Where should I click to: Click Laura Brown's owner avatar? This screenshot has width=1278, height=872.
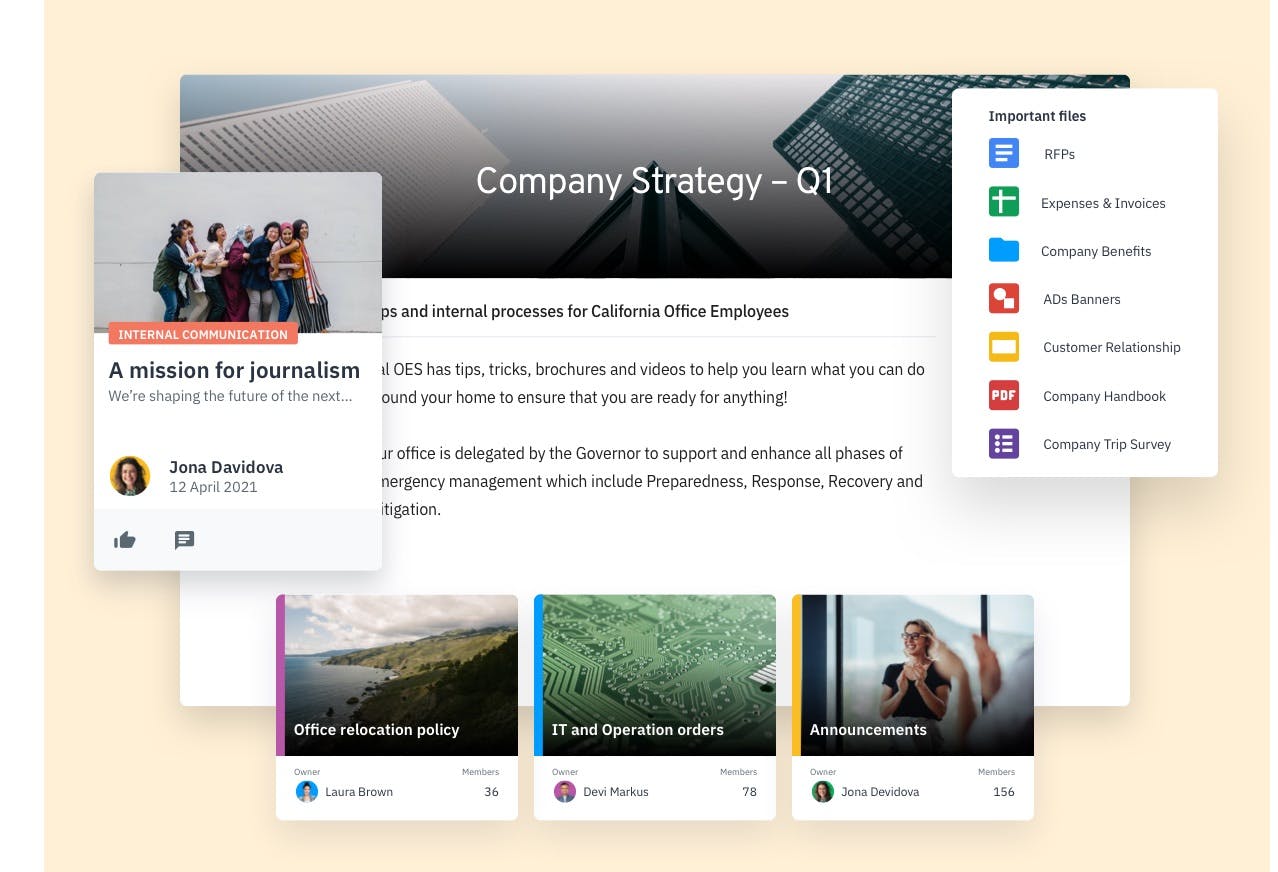(306, 791)
